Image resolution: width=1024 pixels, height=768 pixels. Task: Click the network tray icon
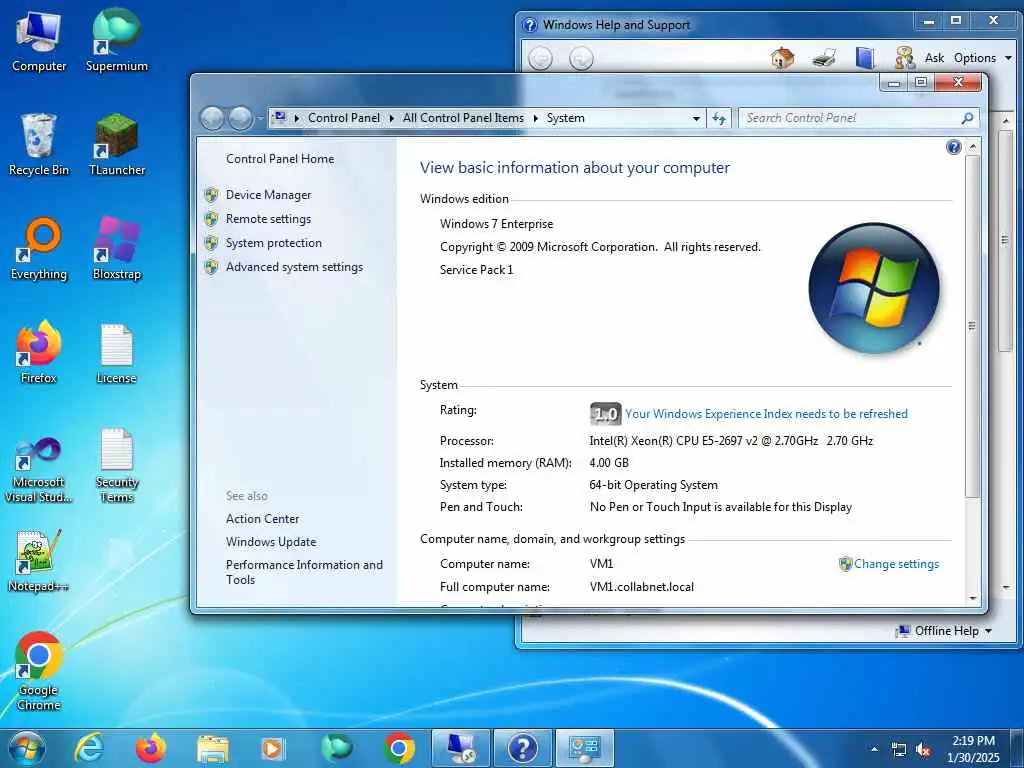[x=899, y=750]
